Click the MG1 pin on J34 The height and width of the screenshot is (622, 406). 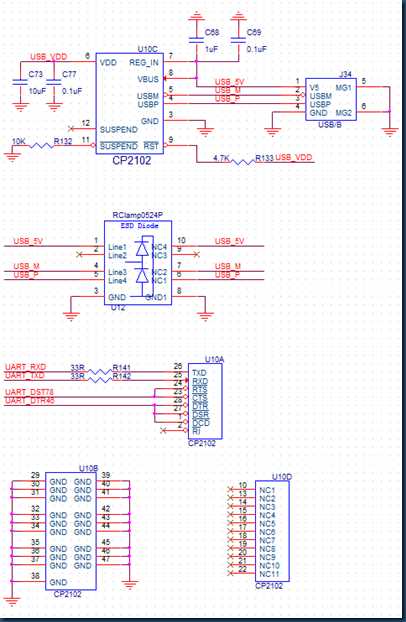point(344,87)
